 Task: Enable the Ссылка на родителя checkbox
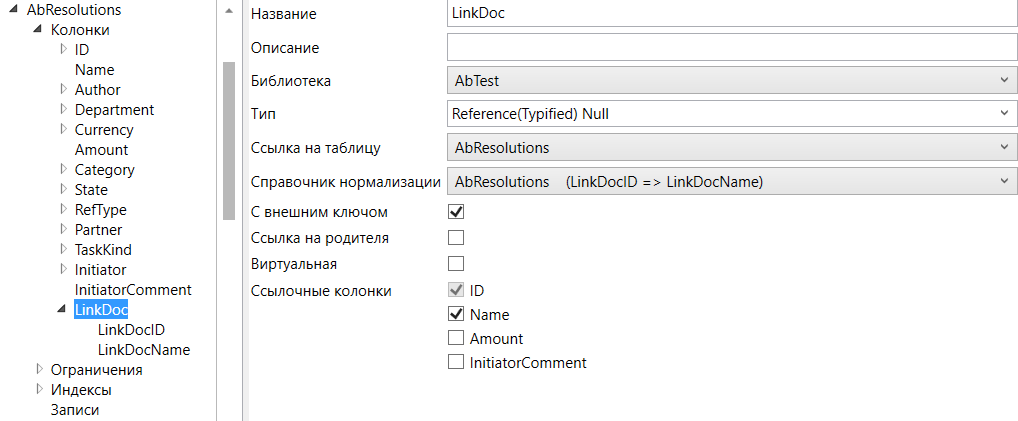(456, 238)
